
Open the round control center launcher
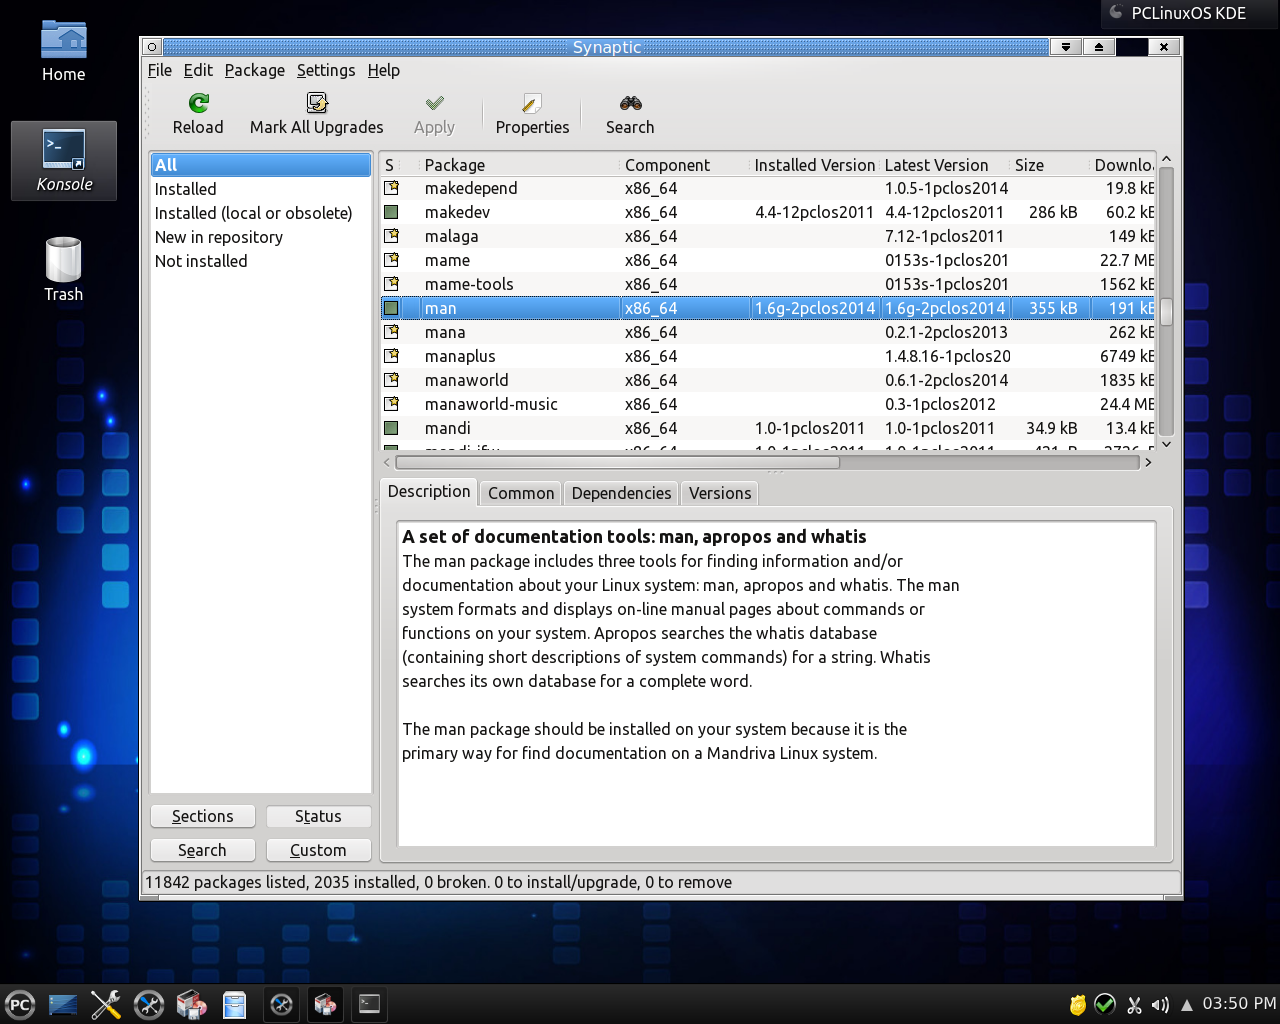tap(149, 1005)
